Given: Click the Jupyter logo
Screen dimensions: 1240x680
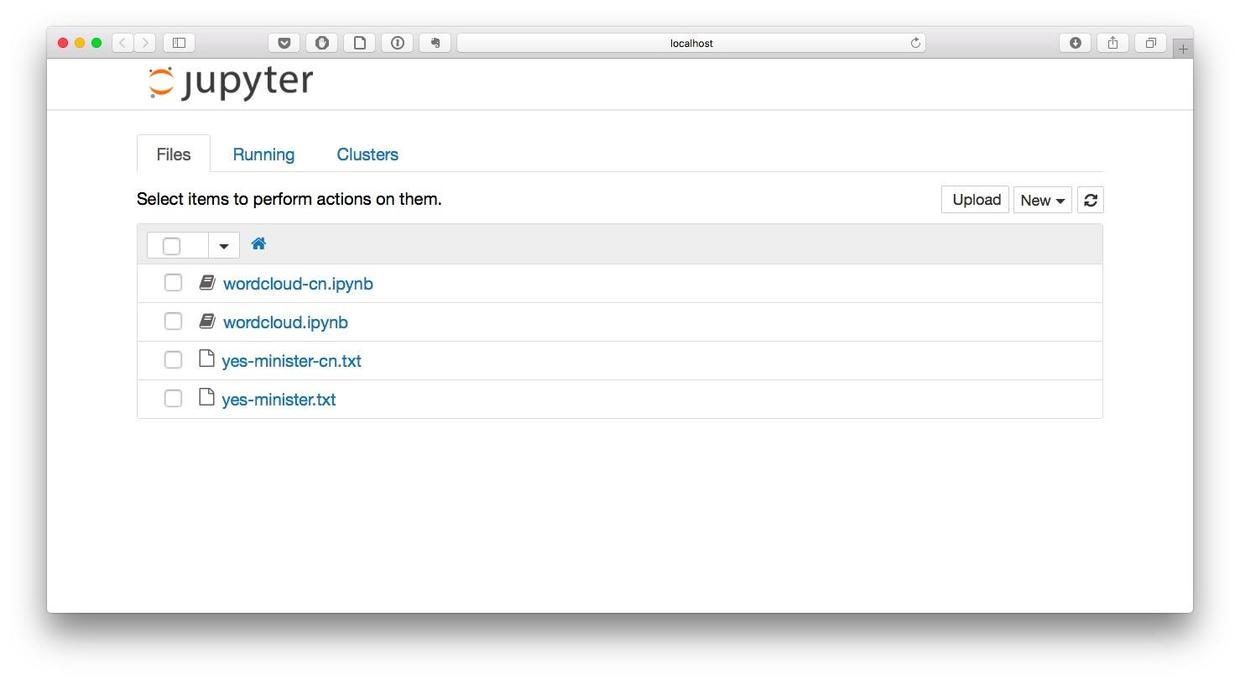Looking at the screenshot, I should click(230, 82).
